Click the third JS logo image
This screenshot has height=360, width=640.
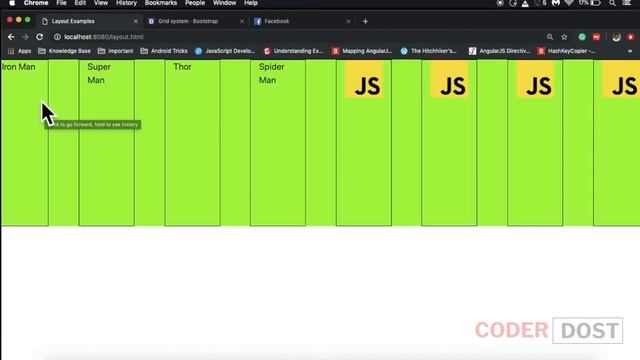click(535, 79)
